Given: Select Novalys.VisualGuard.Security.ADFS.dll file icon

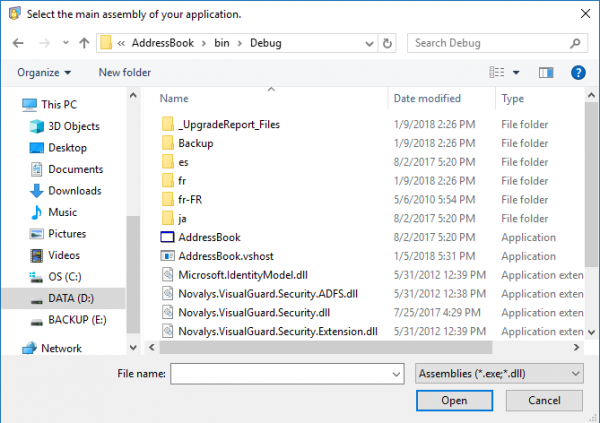Looking at the screenshot, I should [167, 294].
